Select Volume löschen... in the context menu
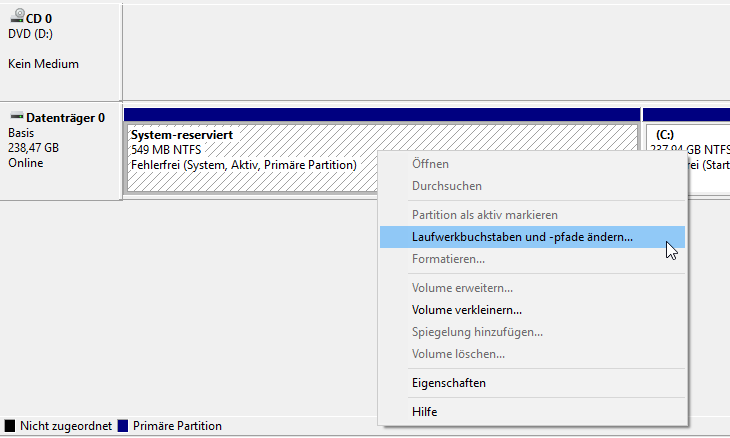Image resolution: width=730 pixels, height=438 pixels. pyautogui.click(x=458, y=354)
